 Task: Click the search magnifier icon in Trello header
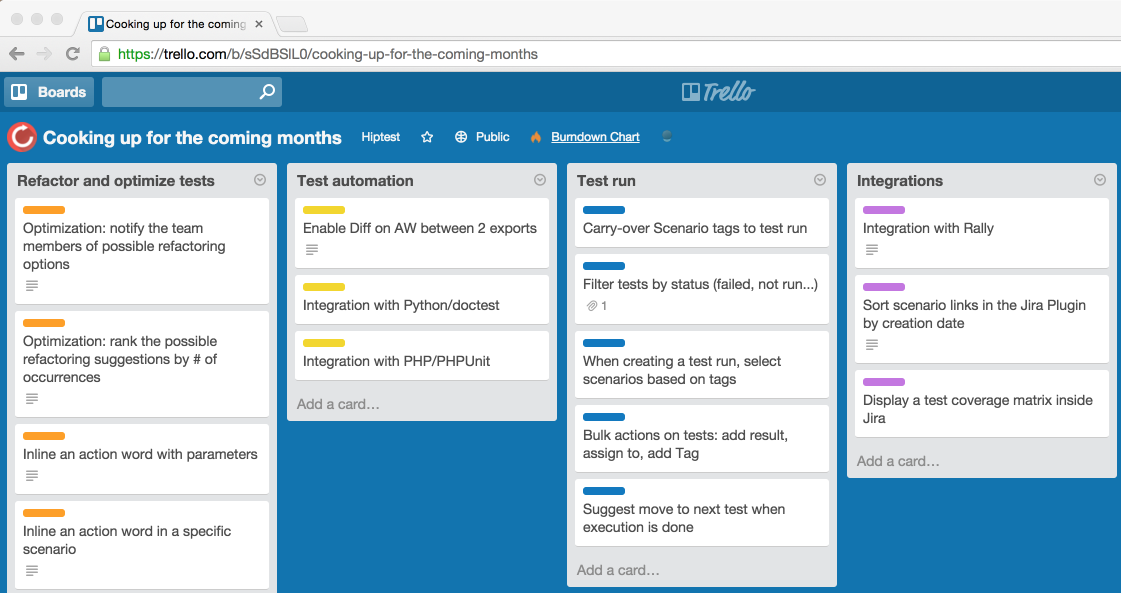pos(267,92)
